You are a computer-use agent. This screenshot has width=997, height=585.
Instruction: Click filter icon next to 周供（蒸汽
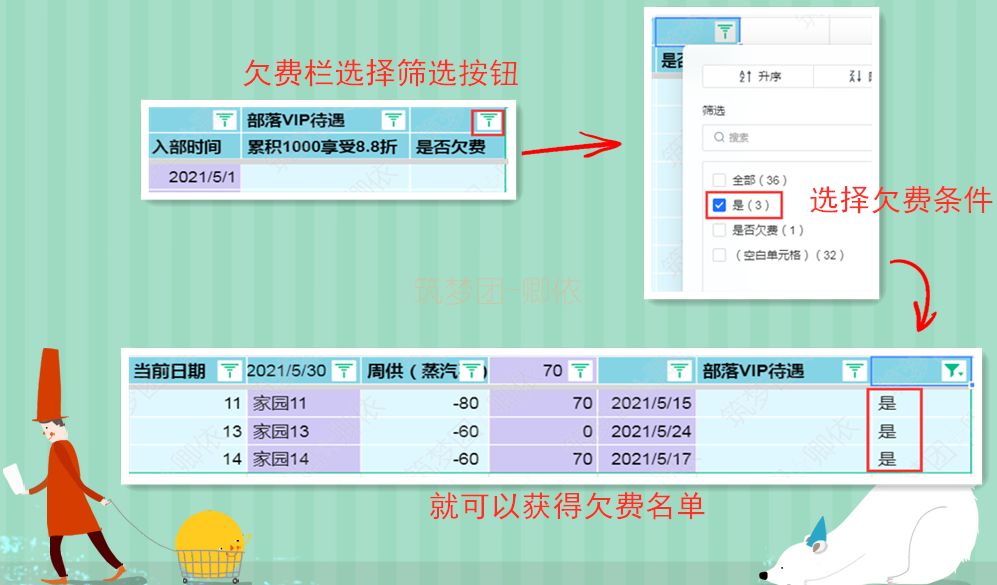(471, 371)
